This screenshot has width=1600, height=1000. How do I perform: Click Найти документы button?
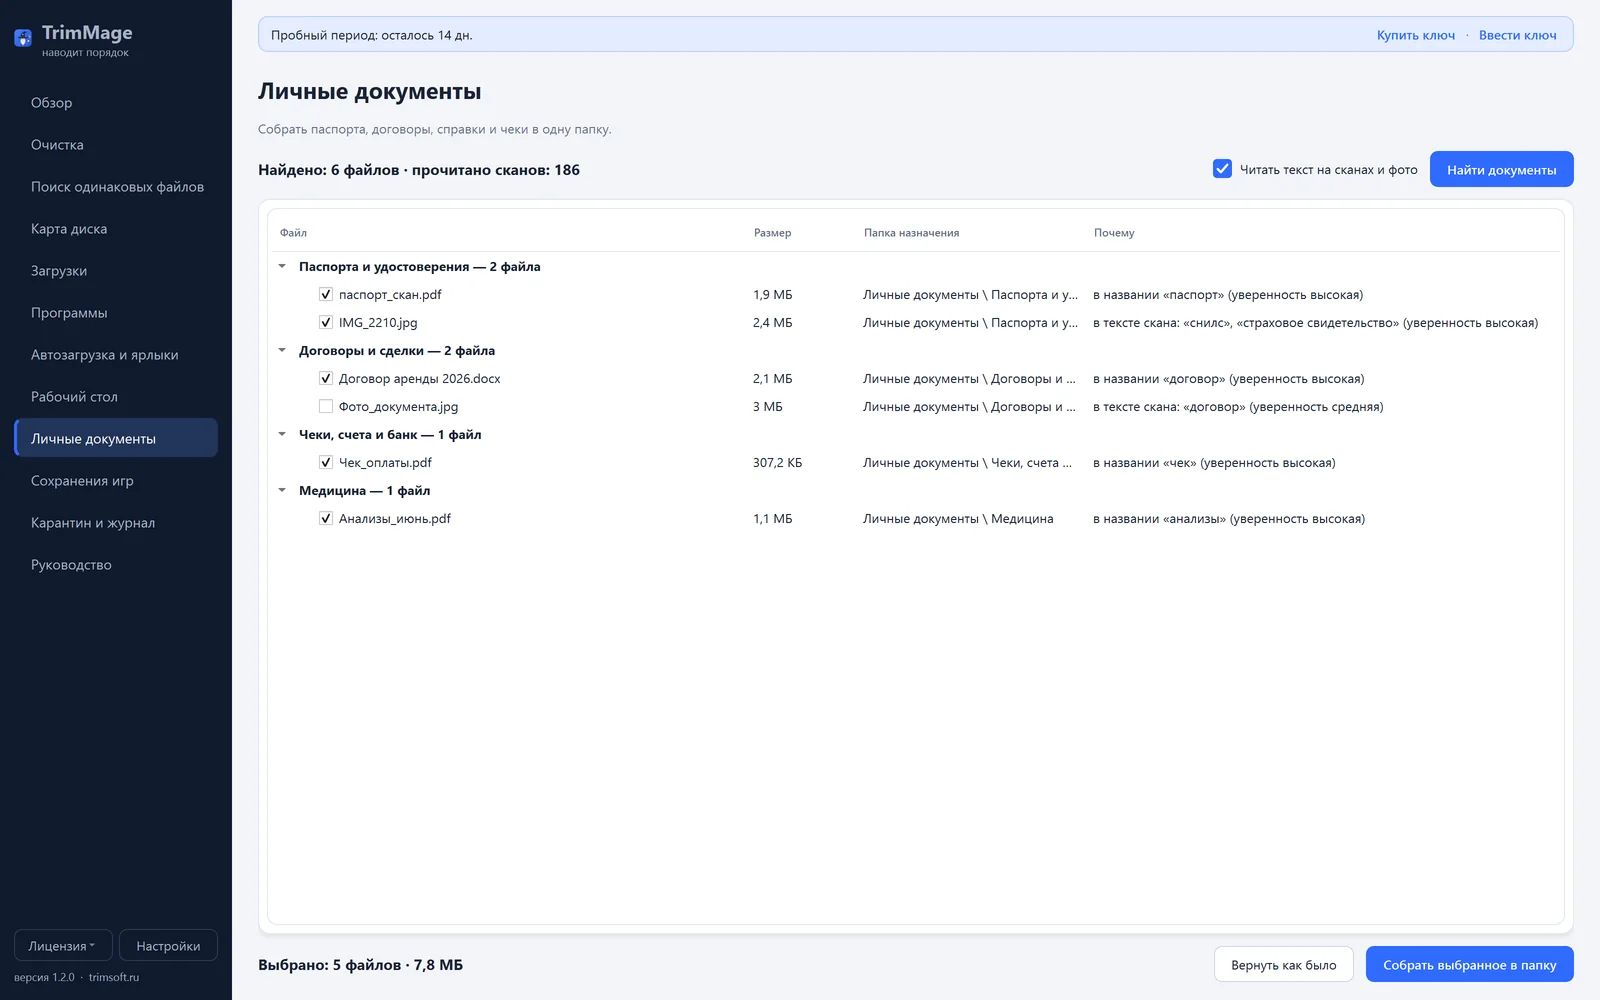[x=1501, y=169]
